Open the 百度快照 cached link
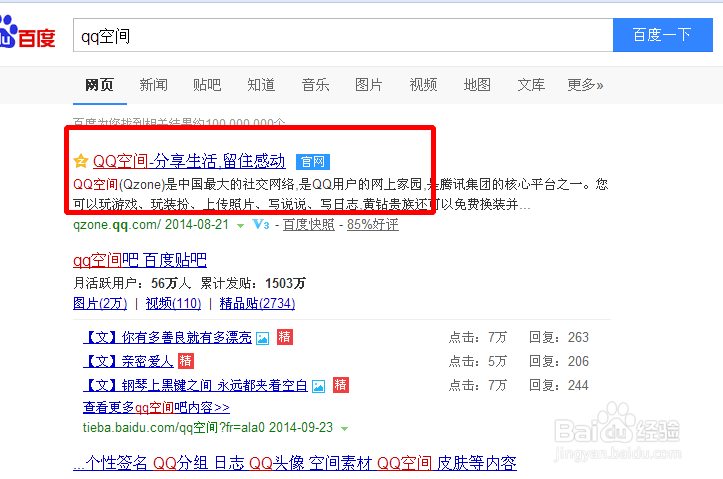The height and width of the screenshot is (479, 723). click(308, 225)
